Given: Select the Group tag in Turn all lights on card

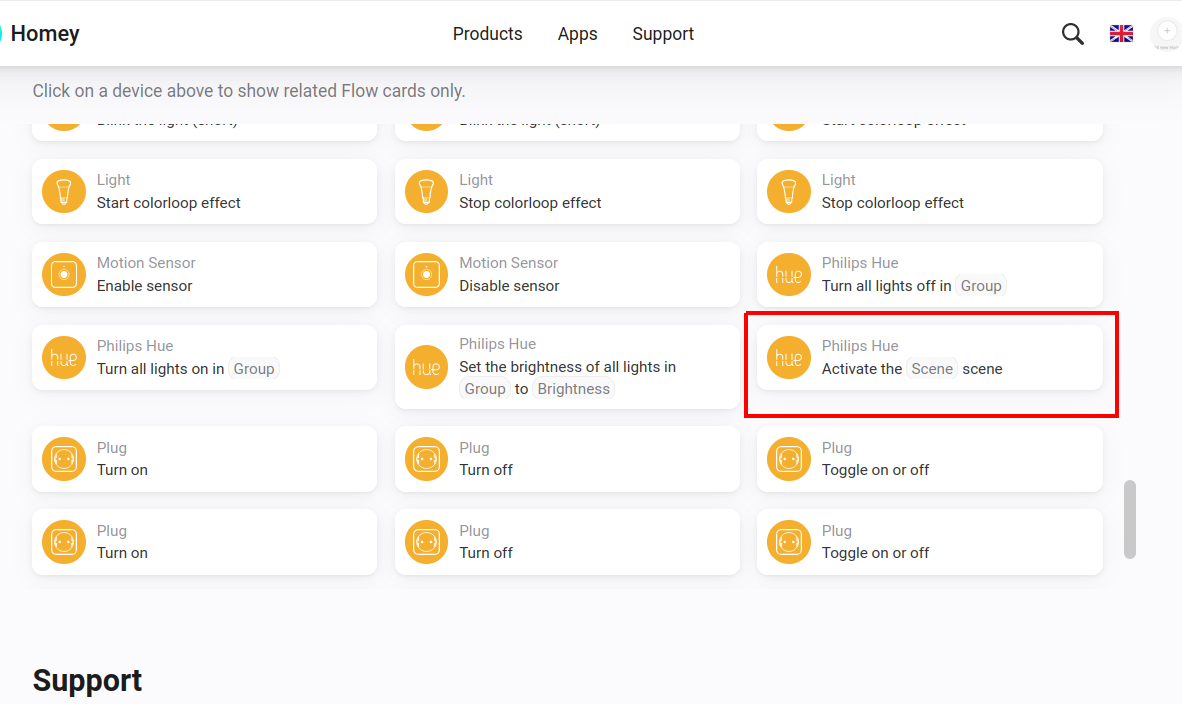Looking at the screenshot, I should point(253,369).
